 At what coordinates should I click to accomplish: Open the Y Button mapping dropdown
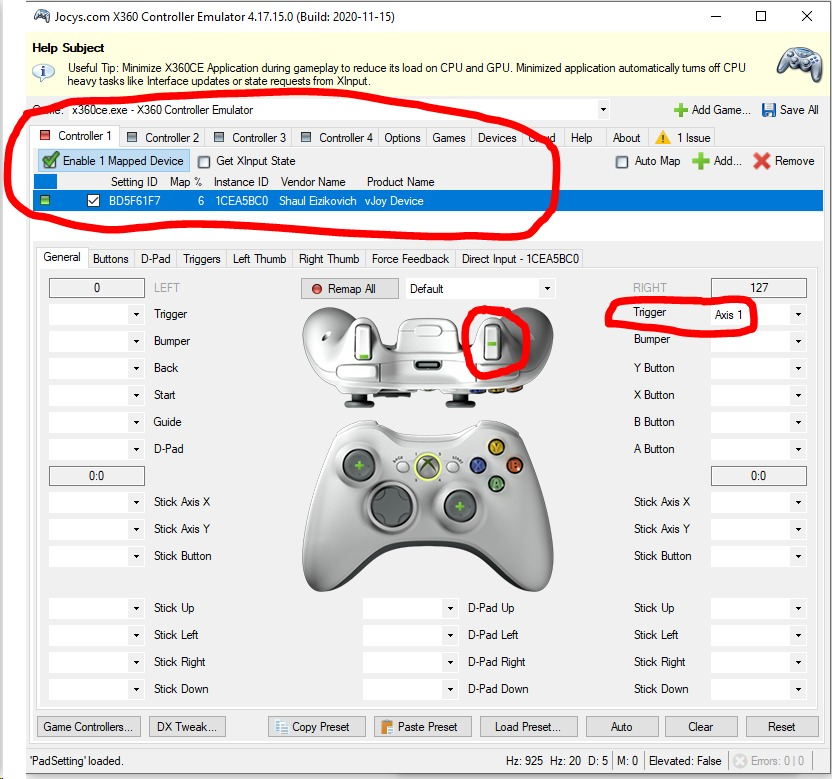click(x=799, y=368)
